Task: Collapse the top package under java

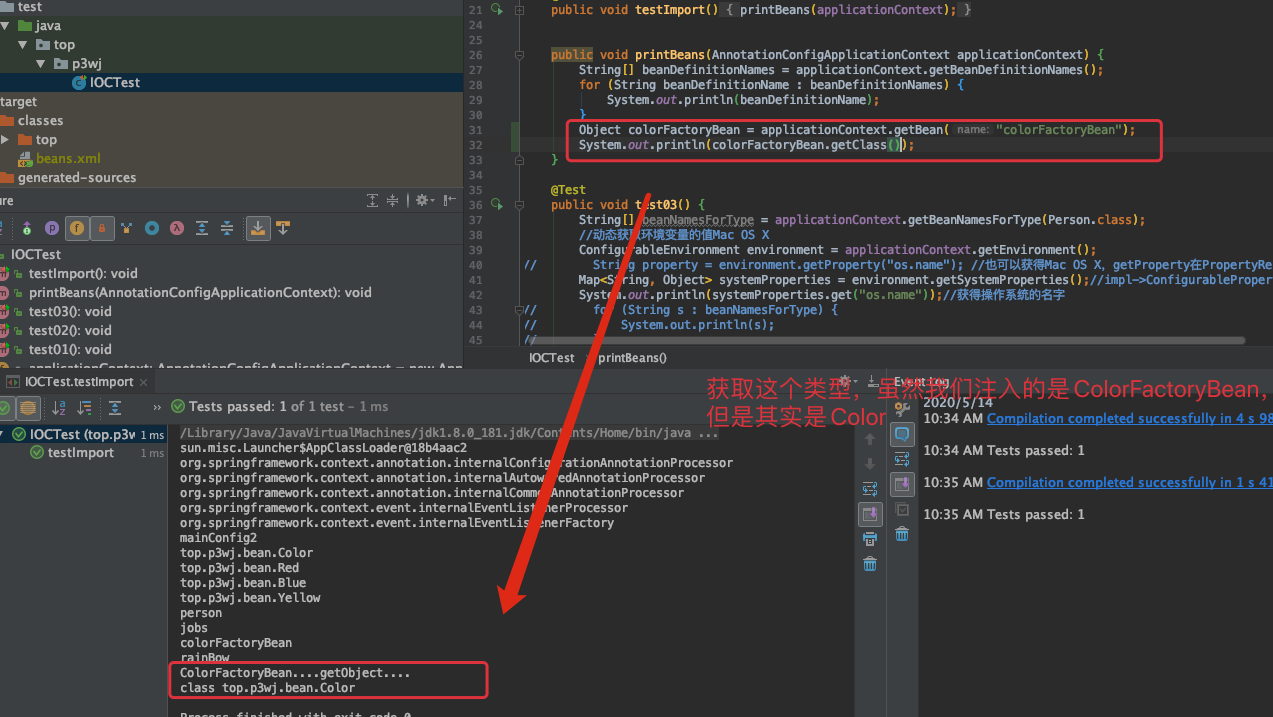Action: pos(23,45)
